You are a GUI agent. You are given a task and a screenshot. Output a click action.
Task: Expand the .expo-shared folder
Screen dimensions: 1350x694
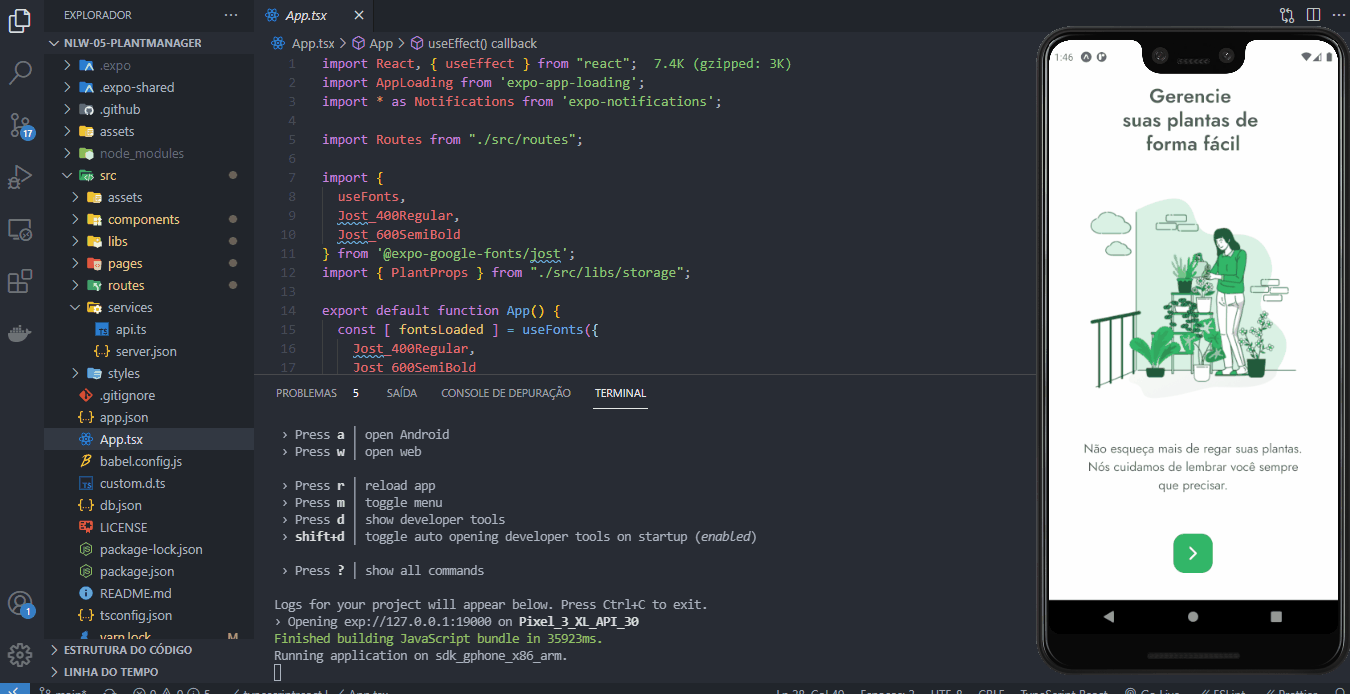coord(149,87)
